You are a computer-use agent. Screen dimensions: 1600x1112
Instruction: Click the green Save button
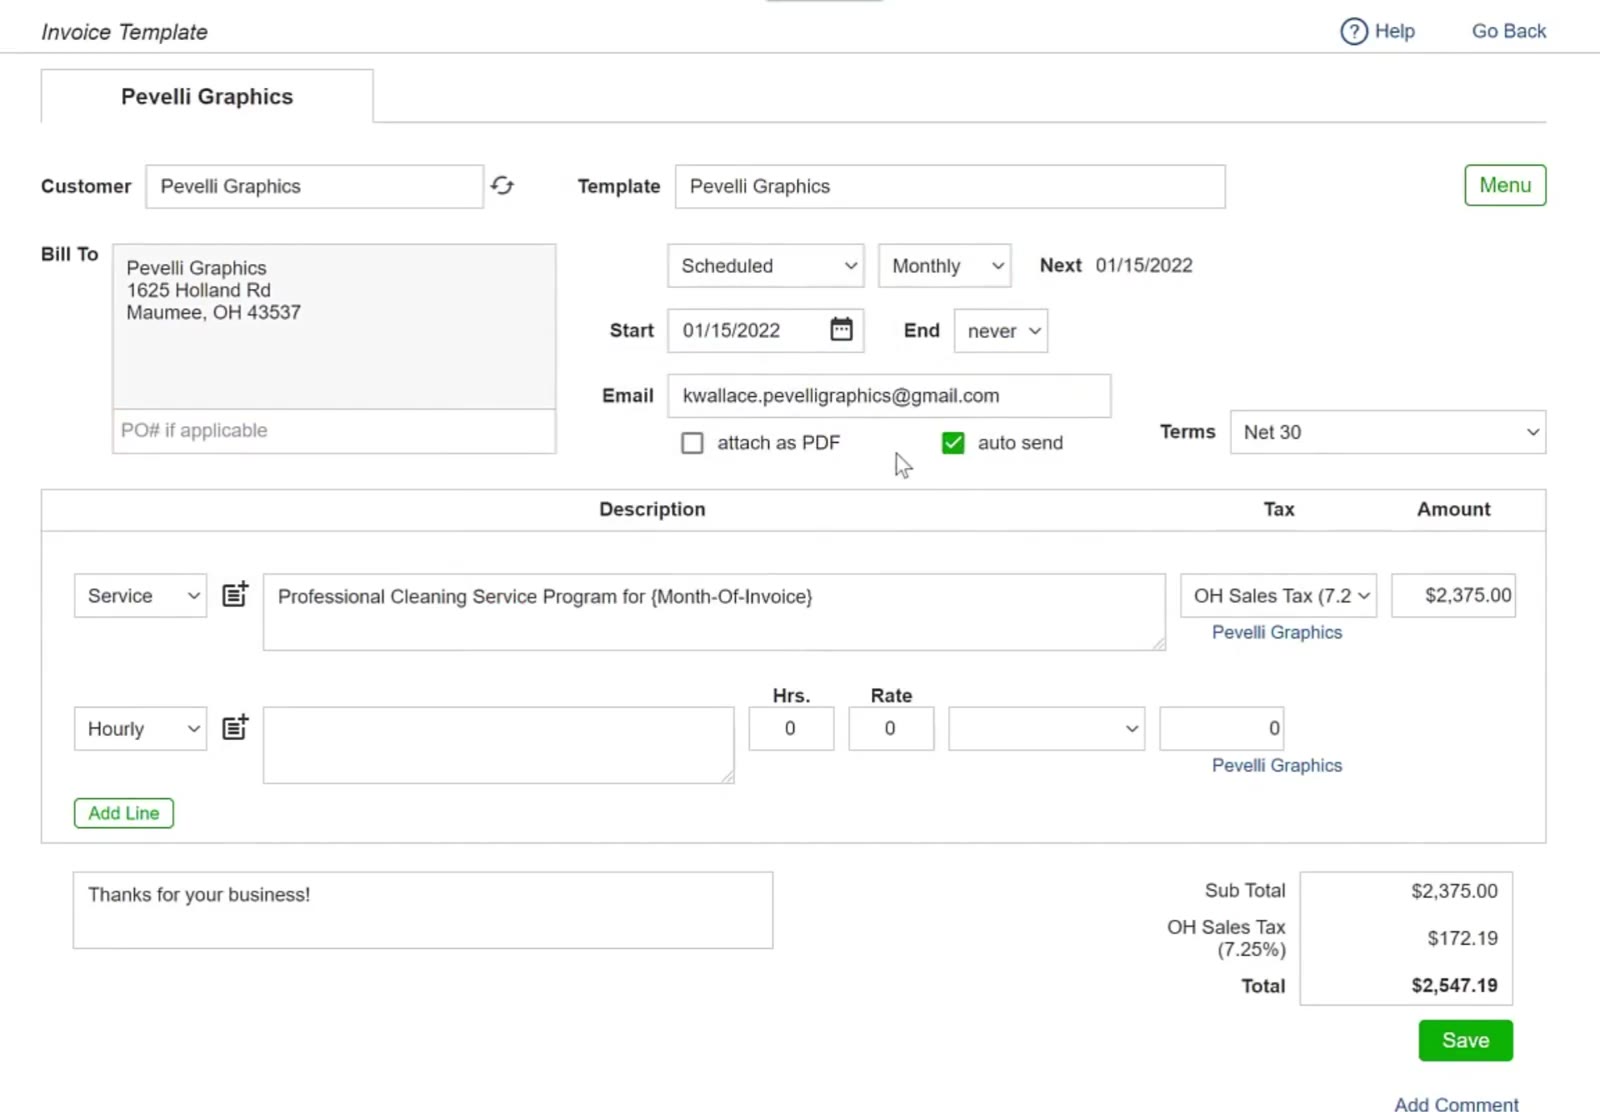[1465, 1041]
